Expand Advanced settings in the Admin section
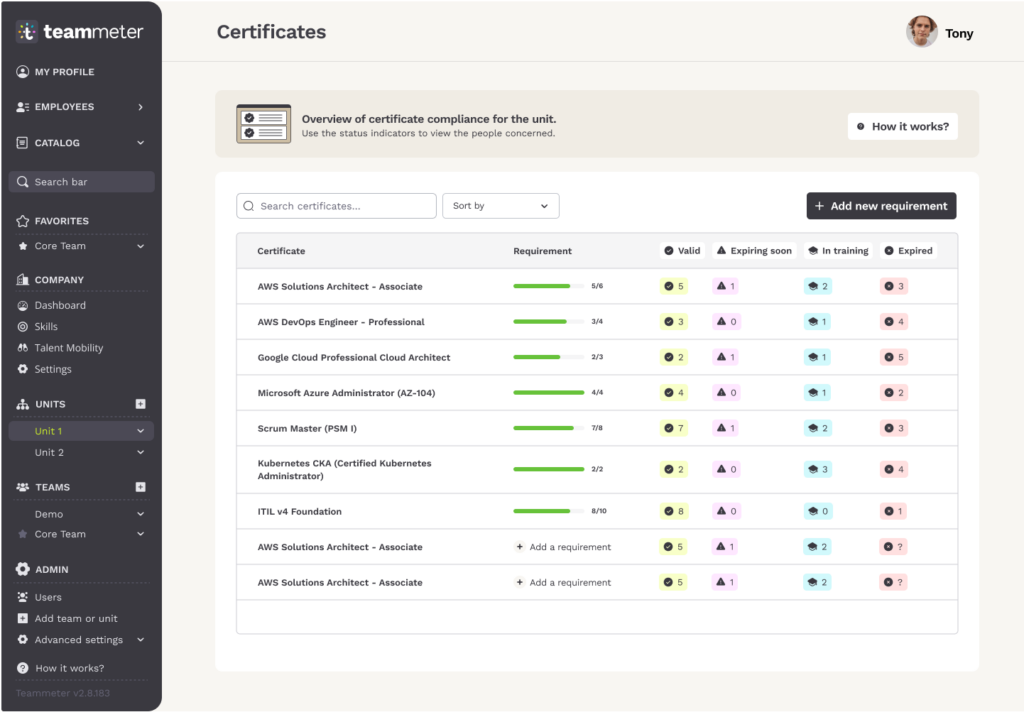Screen dimensions: 1024x712 click(x=140, y=640)
